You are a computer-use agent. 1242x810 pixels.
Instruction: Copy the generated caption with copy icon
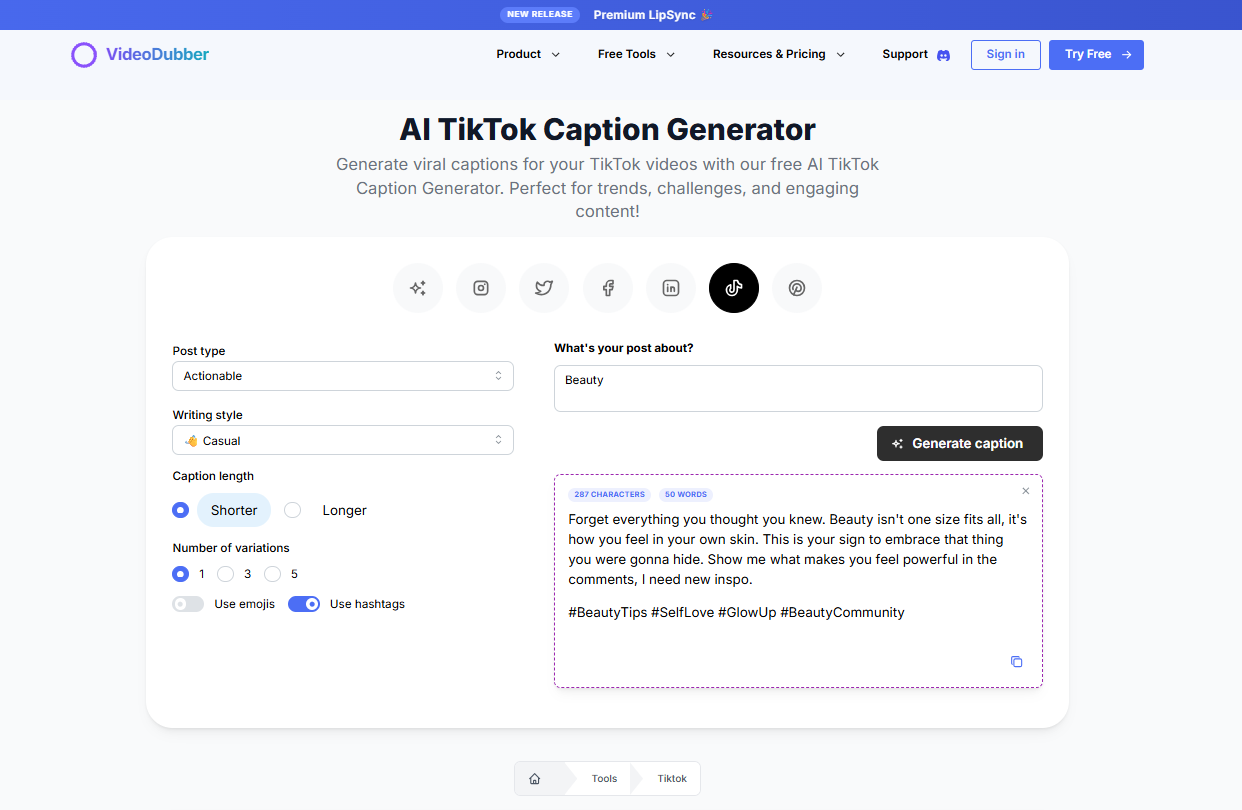coord(1016,662)
